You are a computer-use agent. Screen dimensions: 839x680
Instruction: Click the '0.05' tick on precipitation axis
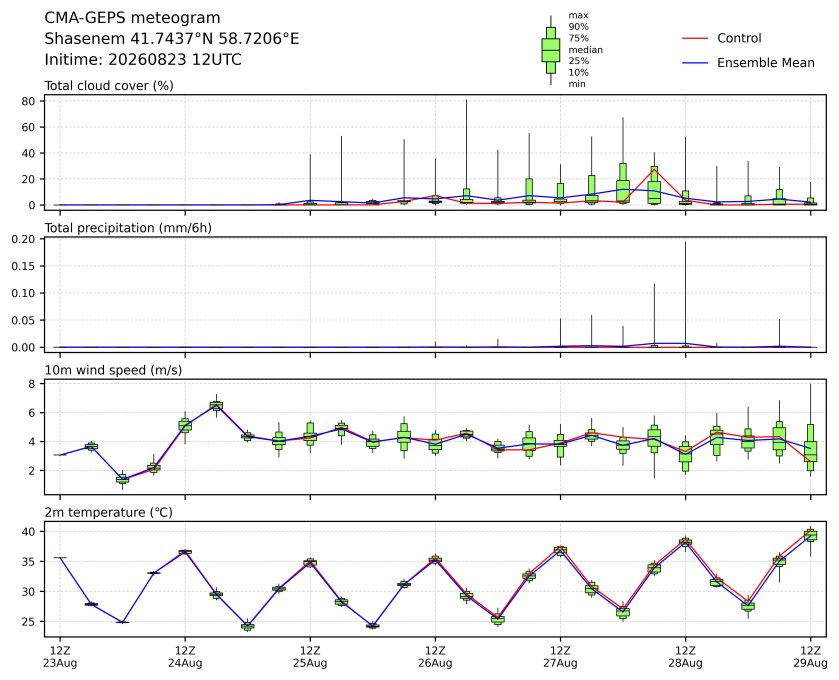(24, 320)
